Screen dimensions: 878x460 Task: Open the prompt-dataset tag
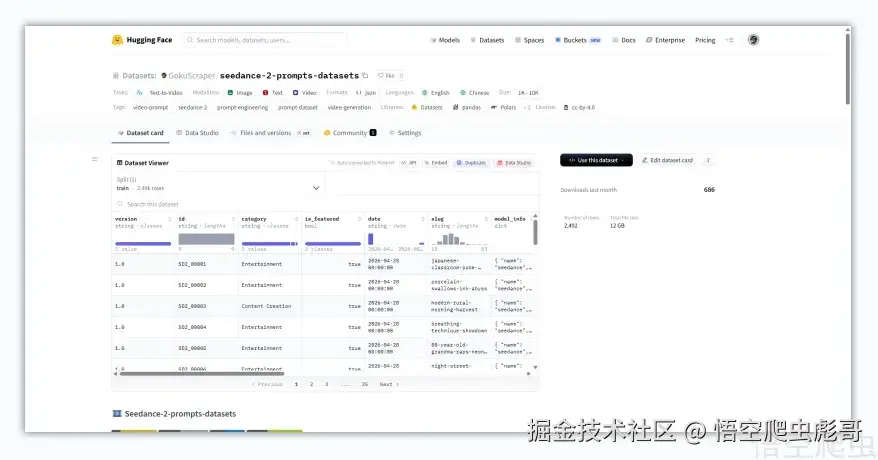298,107
